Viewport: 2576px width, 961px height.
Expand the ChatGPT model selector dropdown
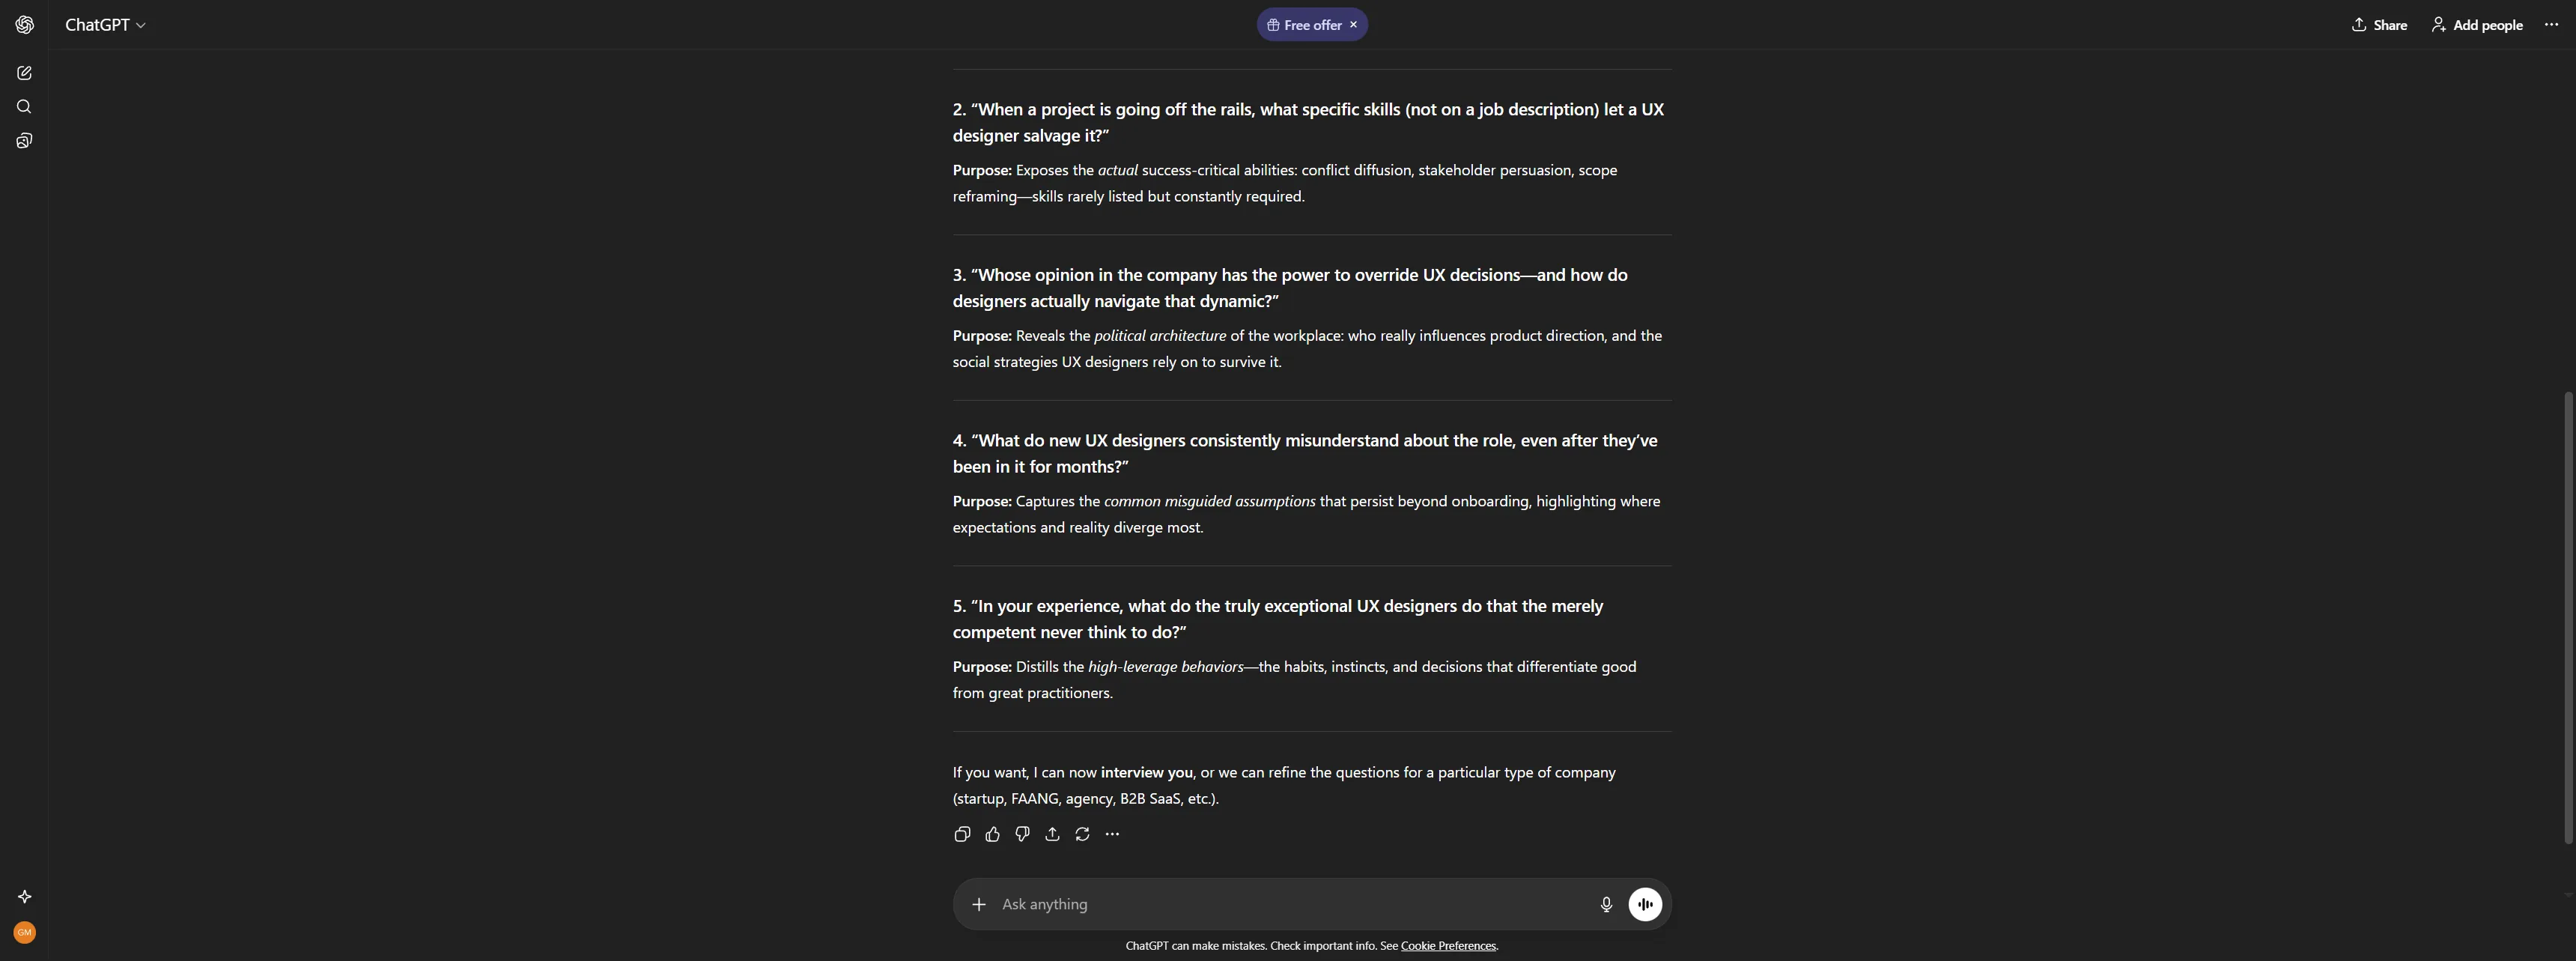point(105,25)
